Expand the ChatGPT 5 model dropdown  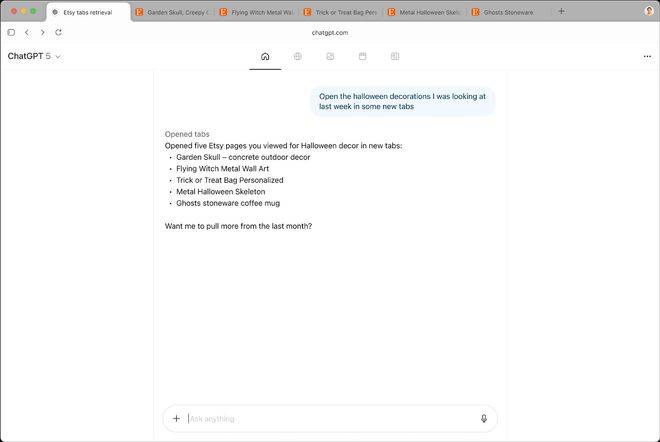[x=34, y=57]
